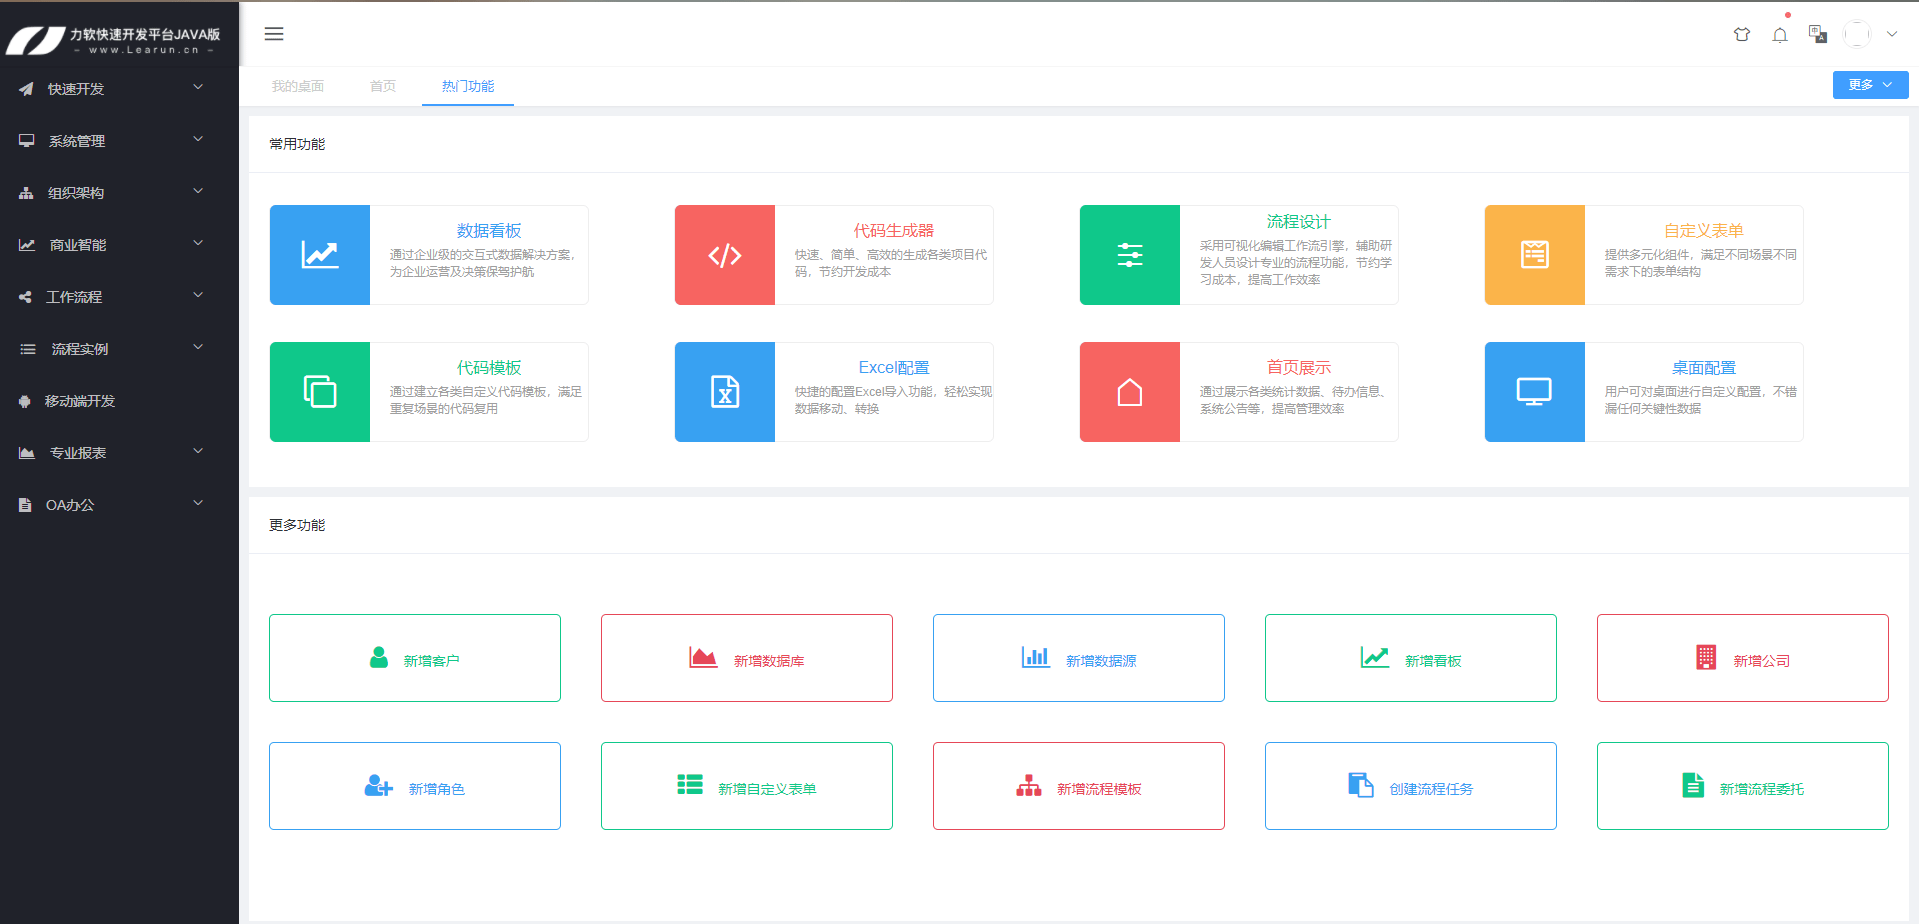Click the 系统管理 monitor icon
Viewport: 1919px width, 924px height.
coord(27,141)
